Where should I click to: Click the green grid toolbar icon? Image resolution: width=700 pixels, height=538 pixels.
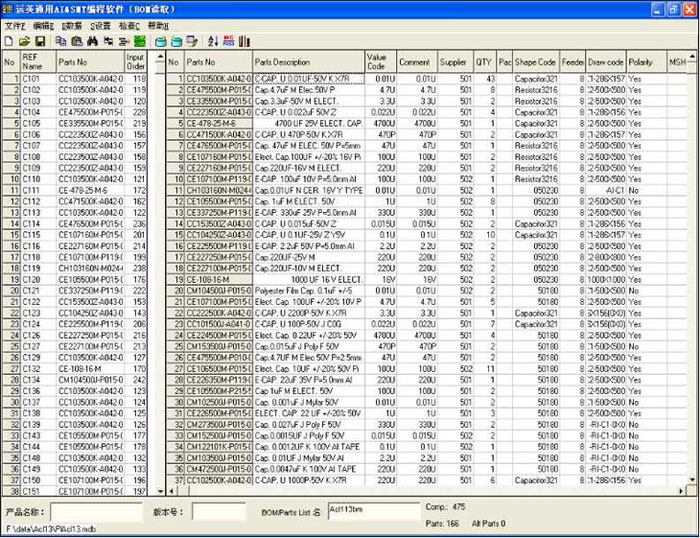(140, 41)
